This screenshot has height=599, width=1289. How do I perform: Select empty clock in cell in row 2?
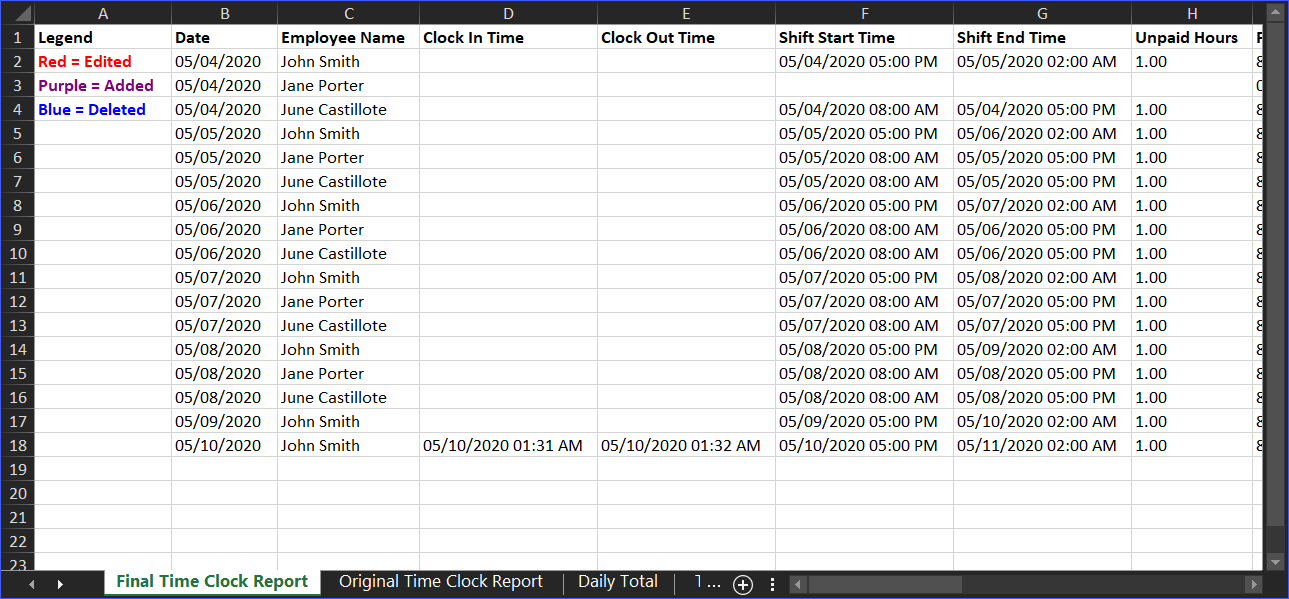(x=508, y=62)
